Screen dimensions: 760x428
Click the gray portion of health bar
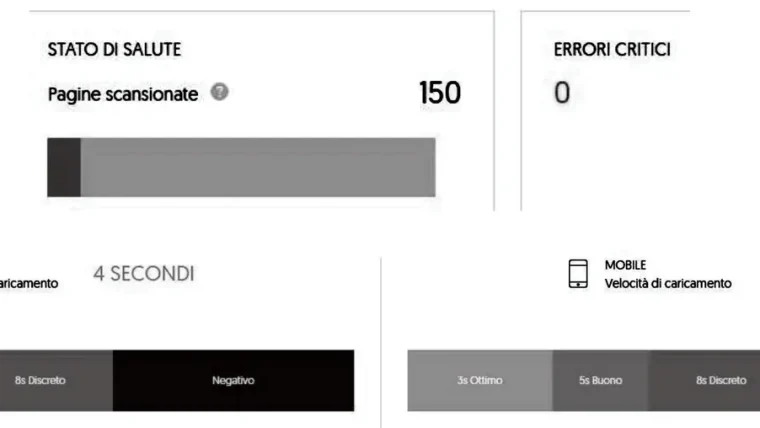[258, 167]
